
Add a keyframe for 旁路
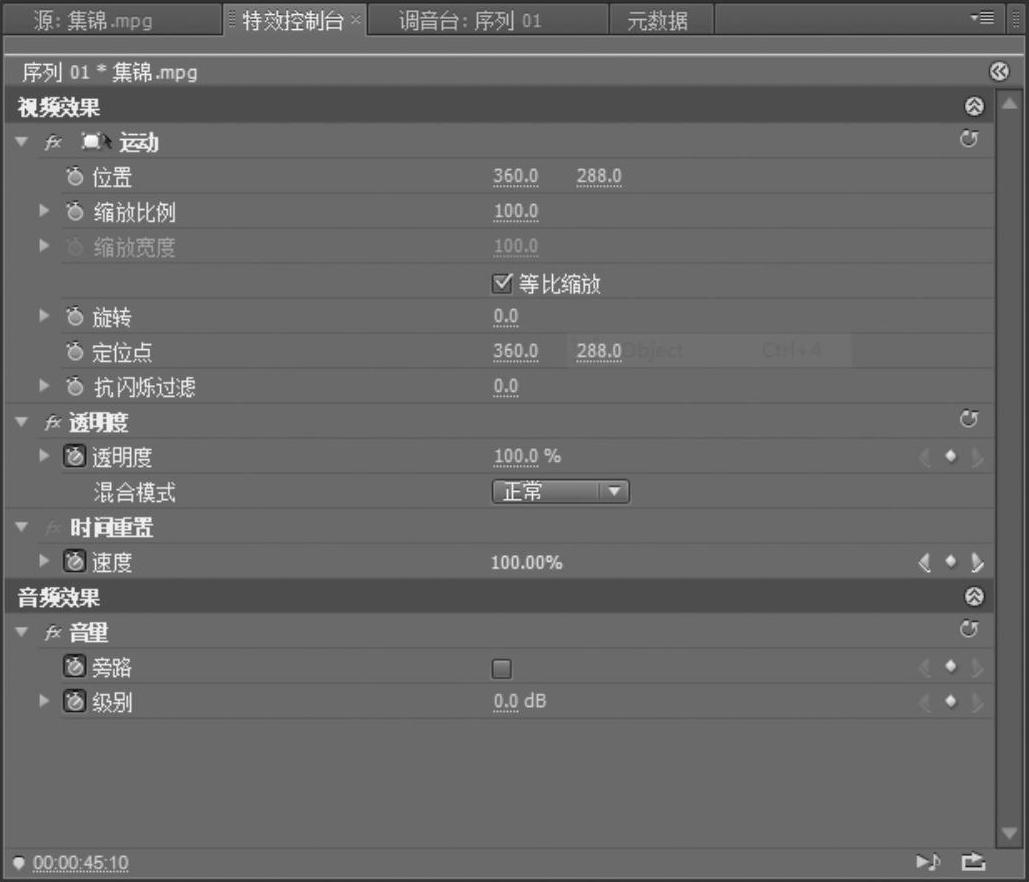(x=950, y=666)
